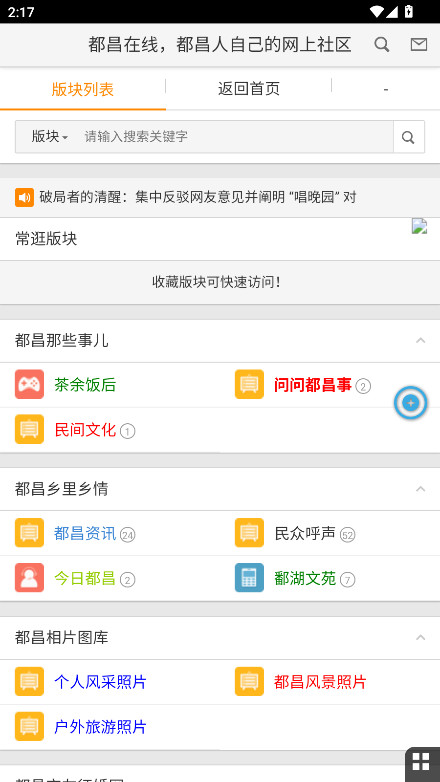Open the search magnifier in header
The image size is (440, 782).
point(382,45)
